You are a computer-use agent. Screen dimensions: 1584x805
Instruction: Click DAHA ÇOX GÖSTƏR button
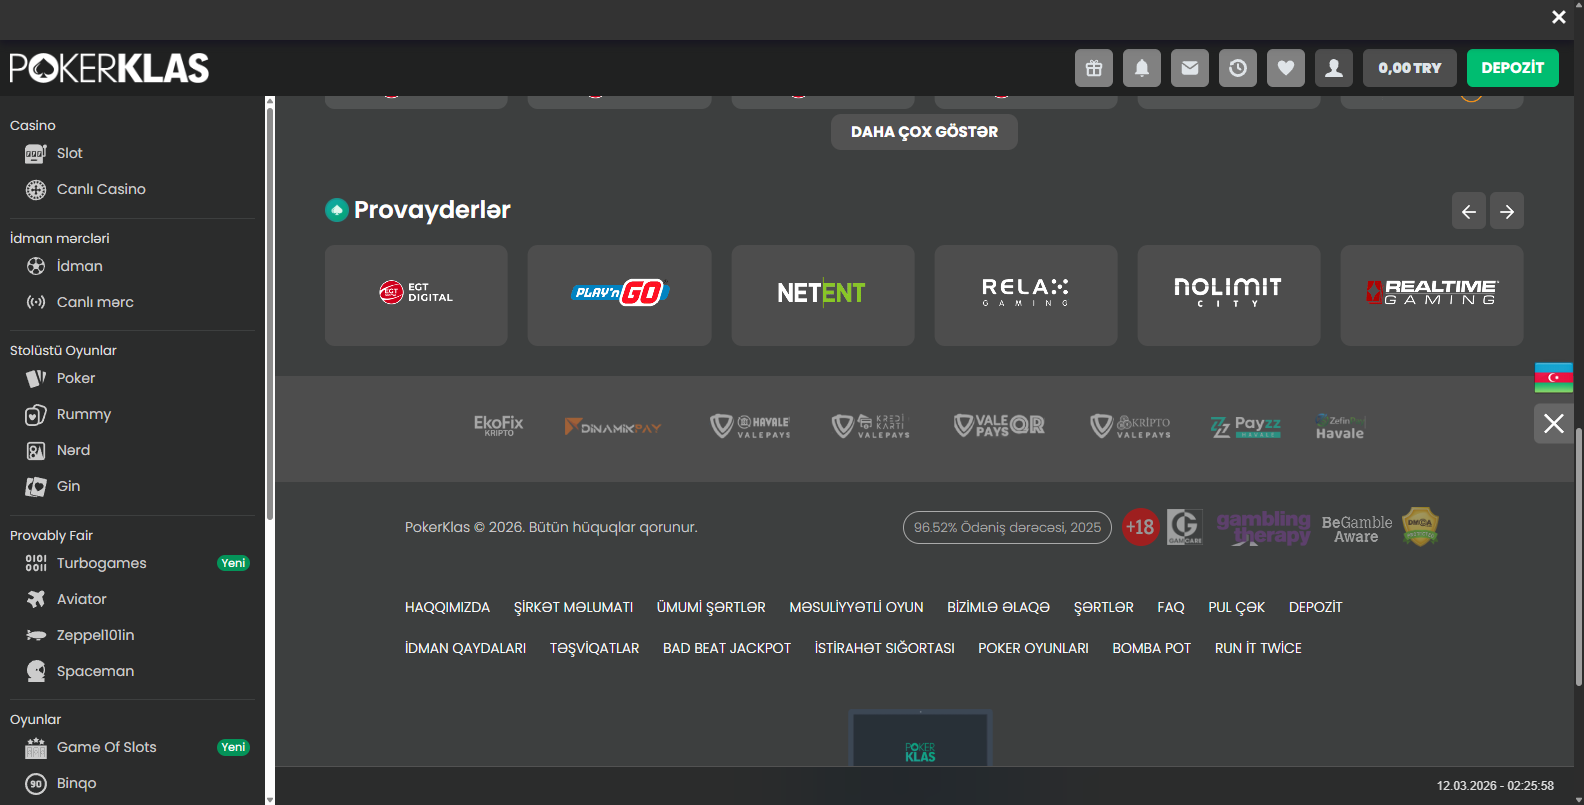(924, 132)
